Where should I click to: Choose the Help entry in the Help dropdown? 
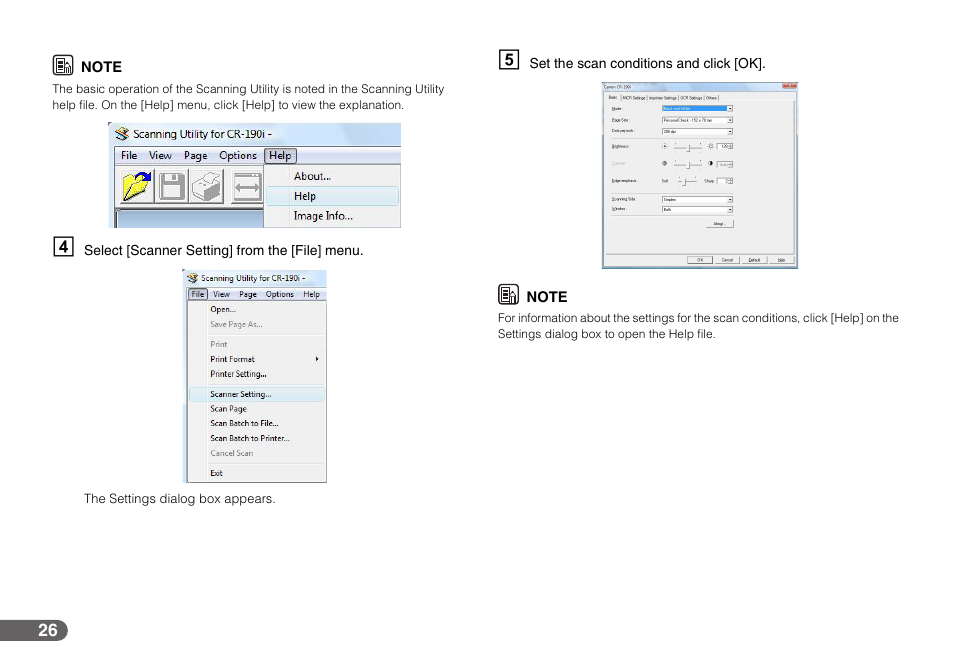(x=333, y=196)
